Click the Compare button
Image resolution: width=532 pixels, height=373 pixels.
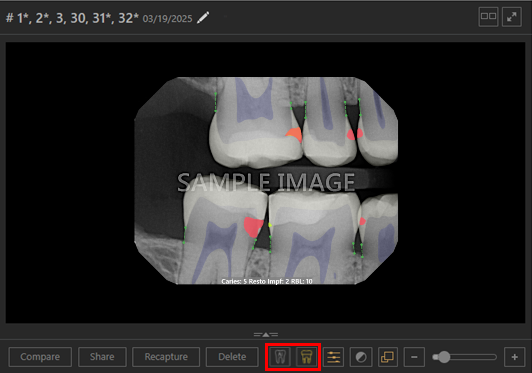(x=40, y=357)
